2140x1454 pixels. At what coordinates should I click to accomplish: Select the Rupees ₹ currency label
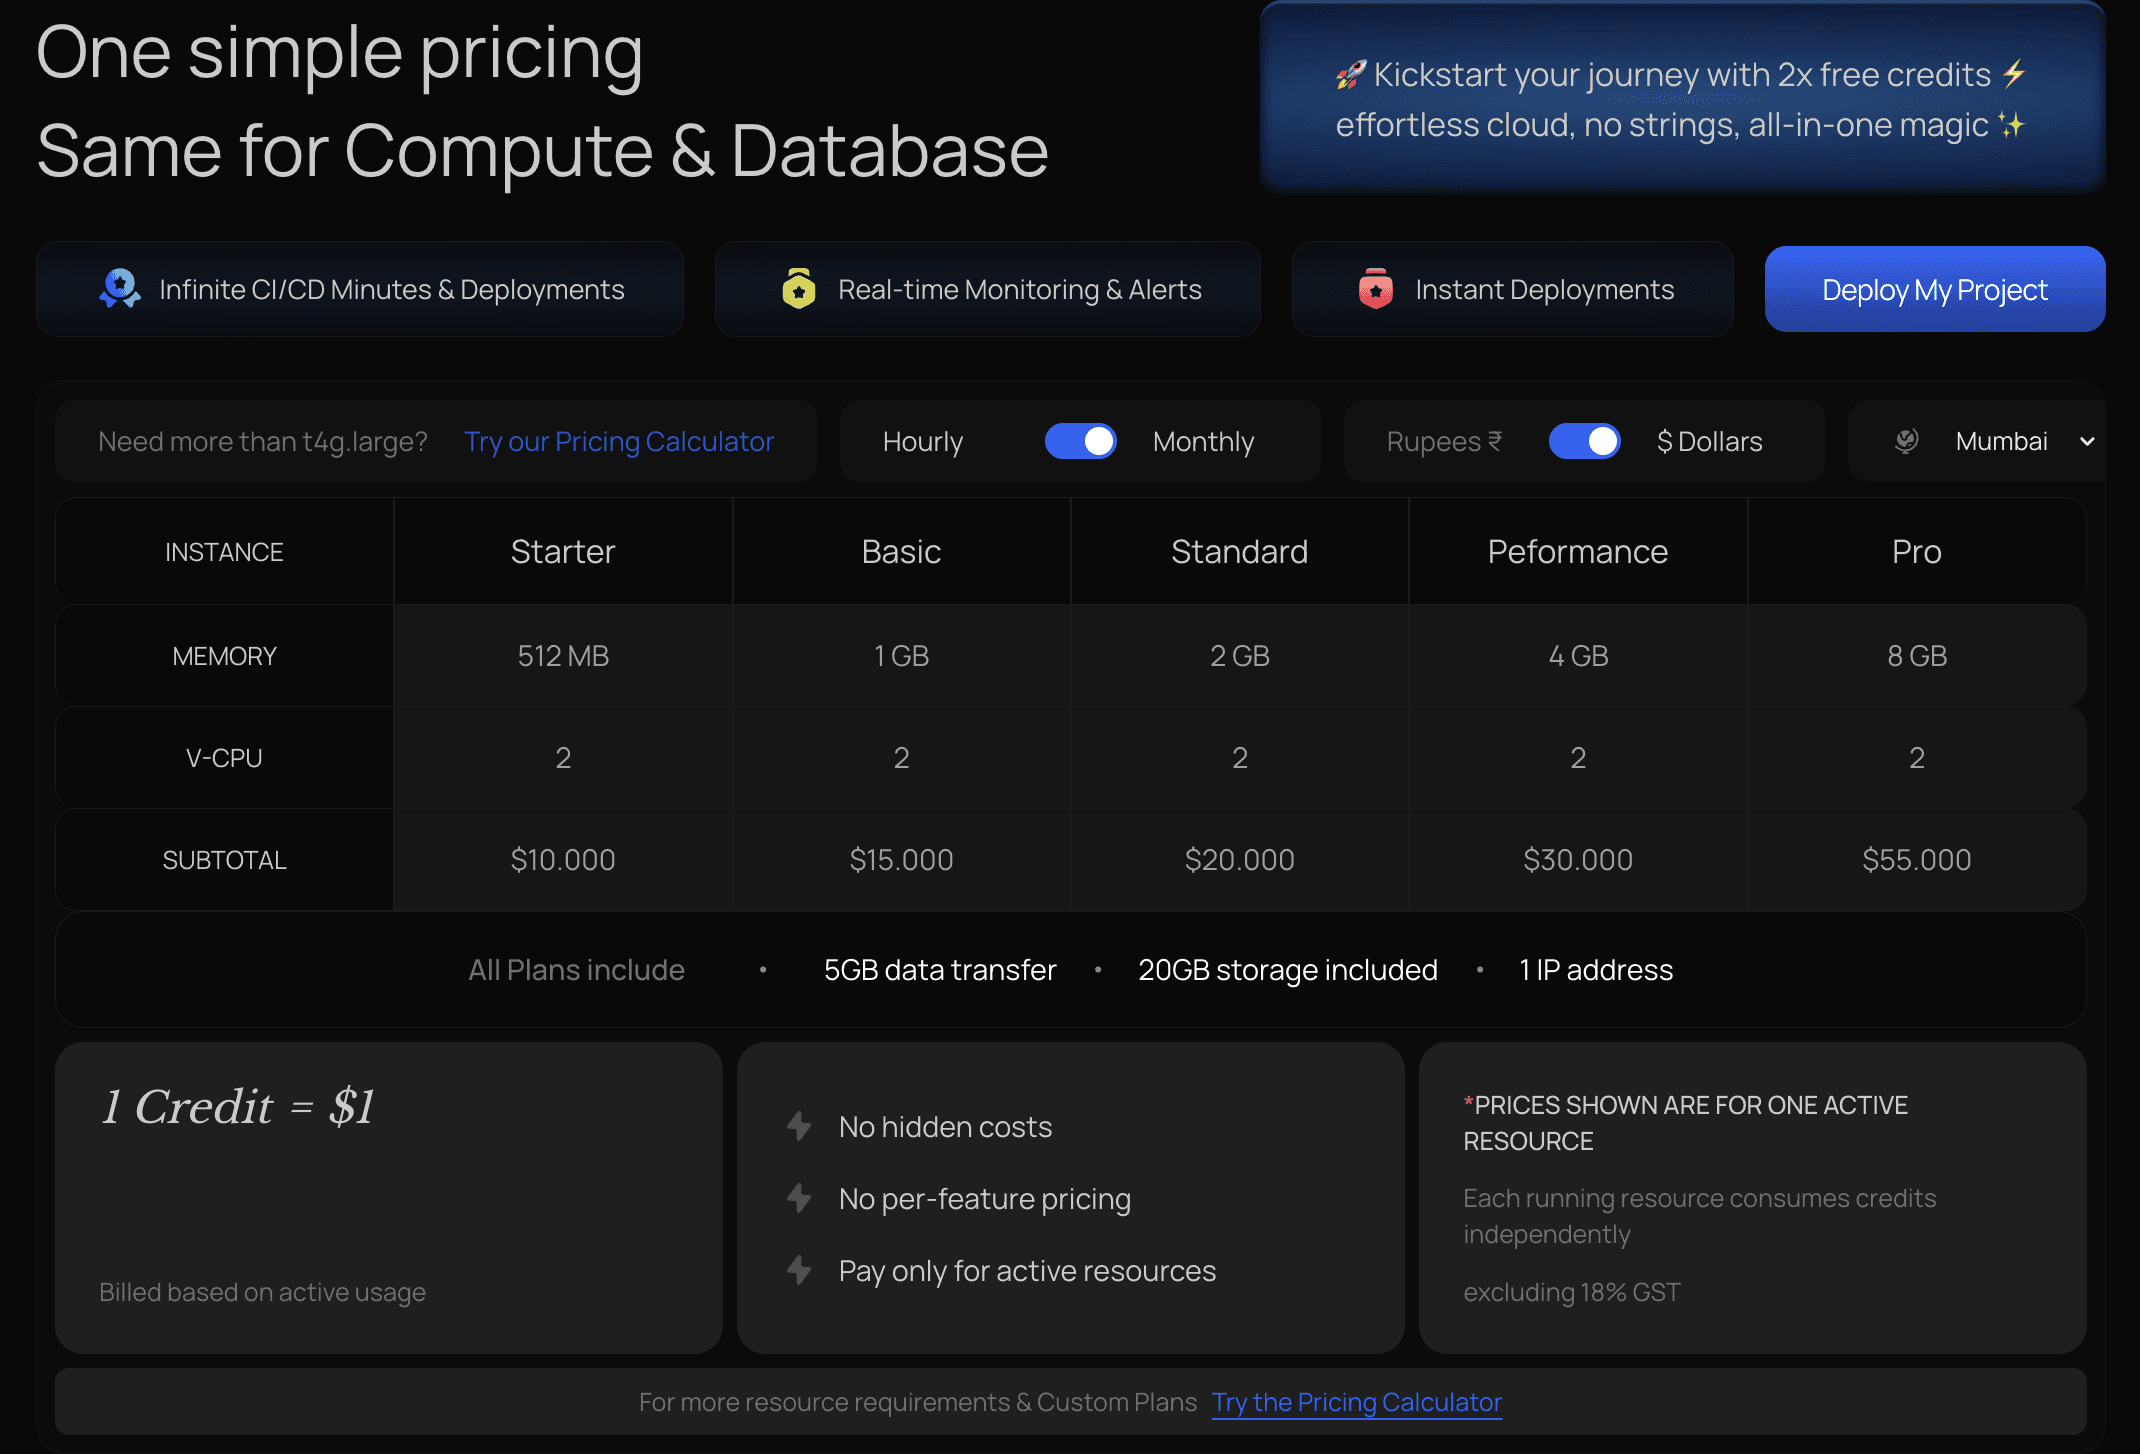1444,441
